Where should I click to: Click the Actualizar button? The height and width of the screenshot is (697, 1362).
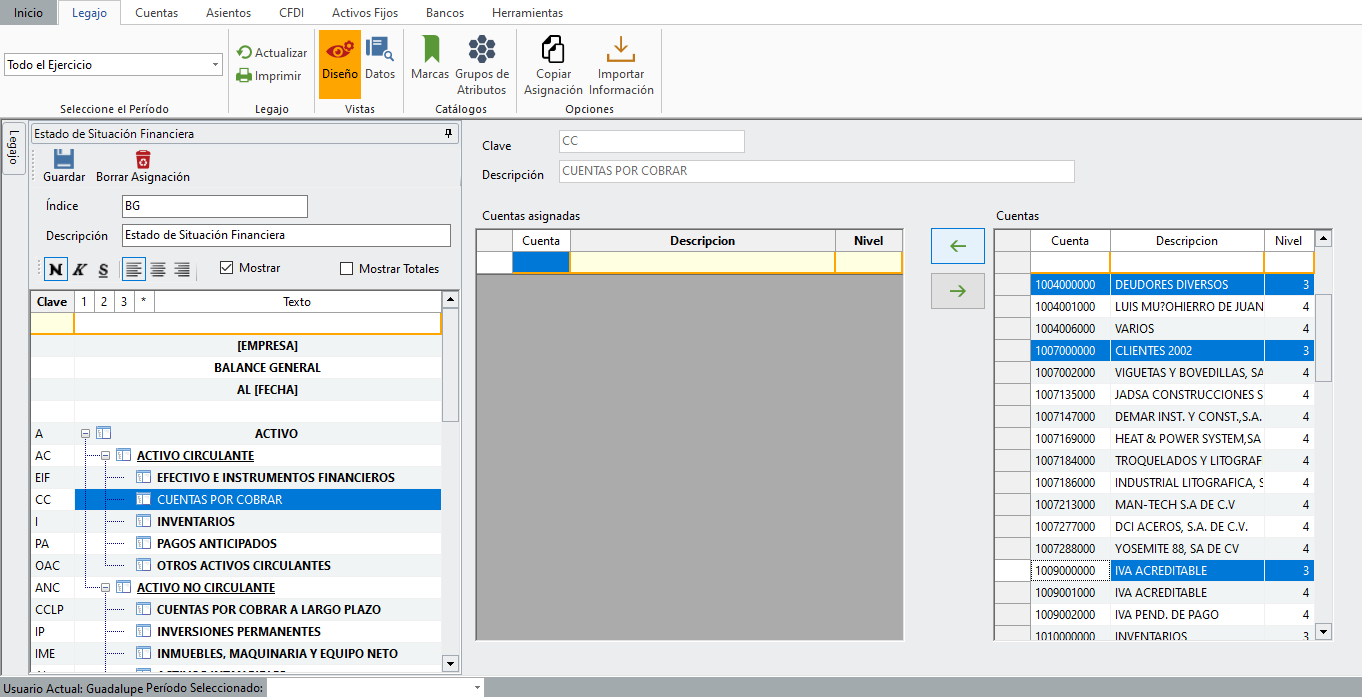click(272, 52)
